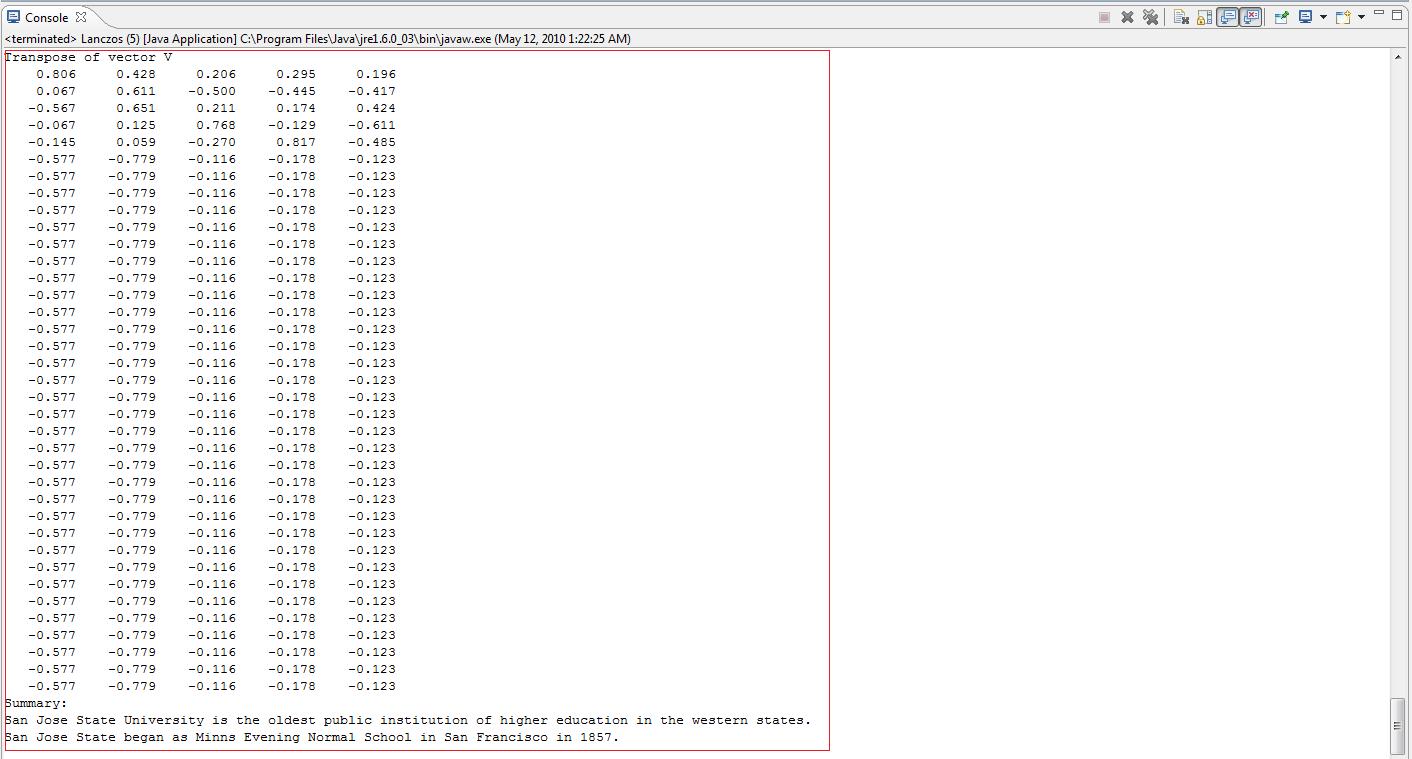Toggle show console when standard out changes
Image resolution: width=1412 pixels, height=759 pixels.
1227,17
